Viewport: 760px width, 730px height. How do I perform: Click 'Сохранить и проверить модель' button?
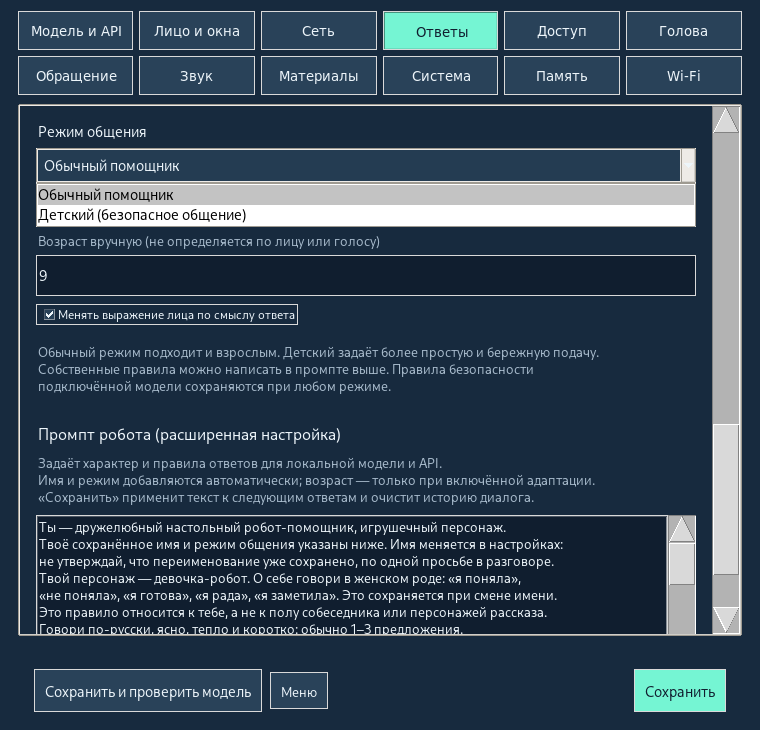[148, 691]
